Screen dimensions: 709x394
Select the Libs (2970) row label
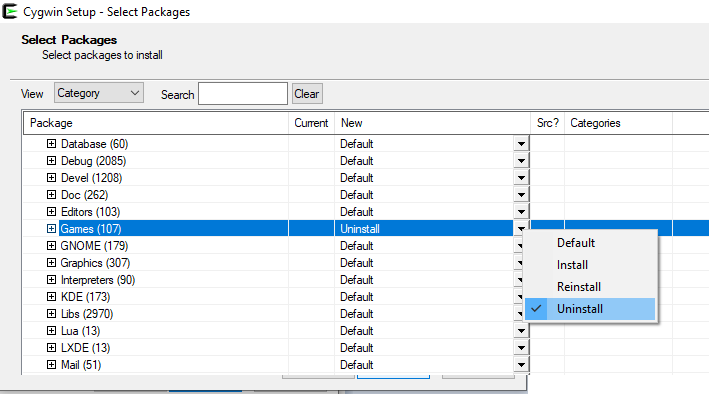87,314
